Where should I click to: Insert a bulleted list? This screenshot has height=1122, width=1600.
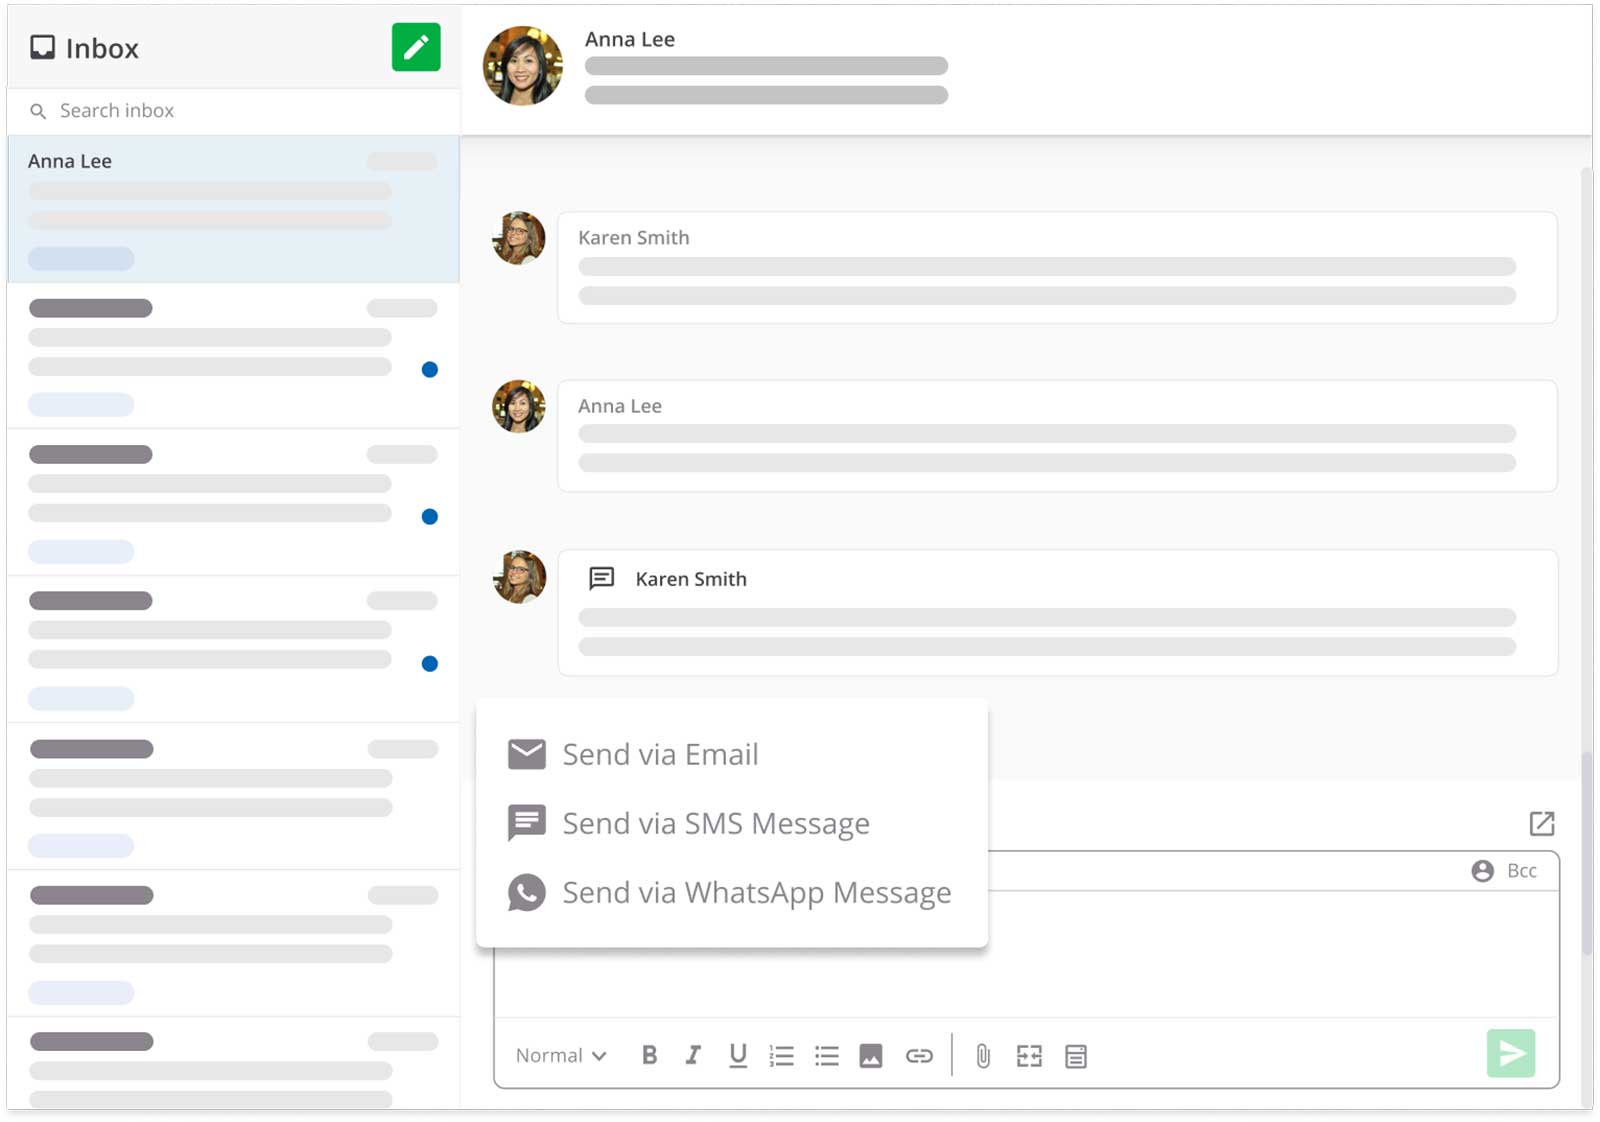(x=826, y=1056)
